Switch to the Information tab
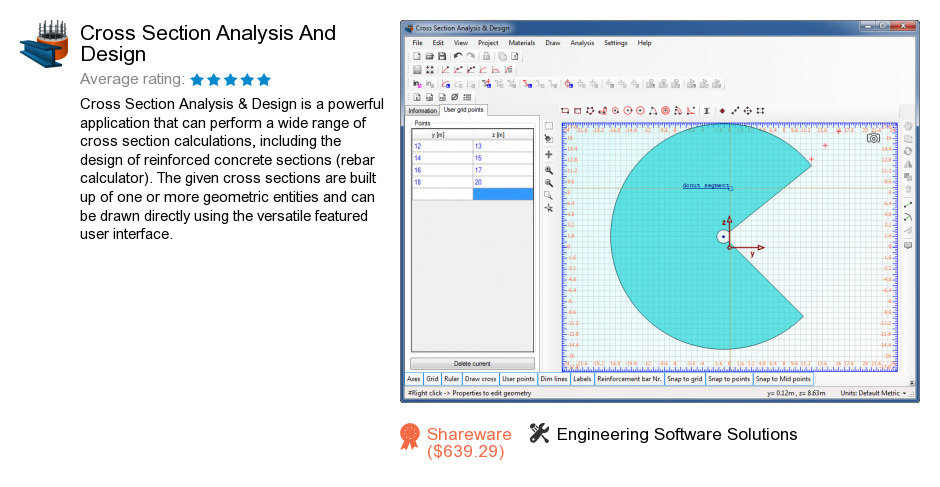Screen dimensions: 940x487 pos(423,111)
